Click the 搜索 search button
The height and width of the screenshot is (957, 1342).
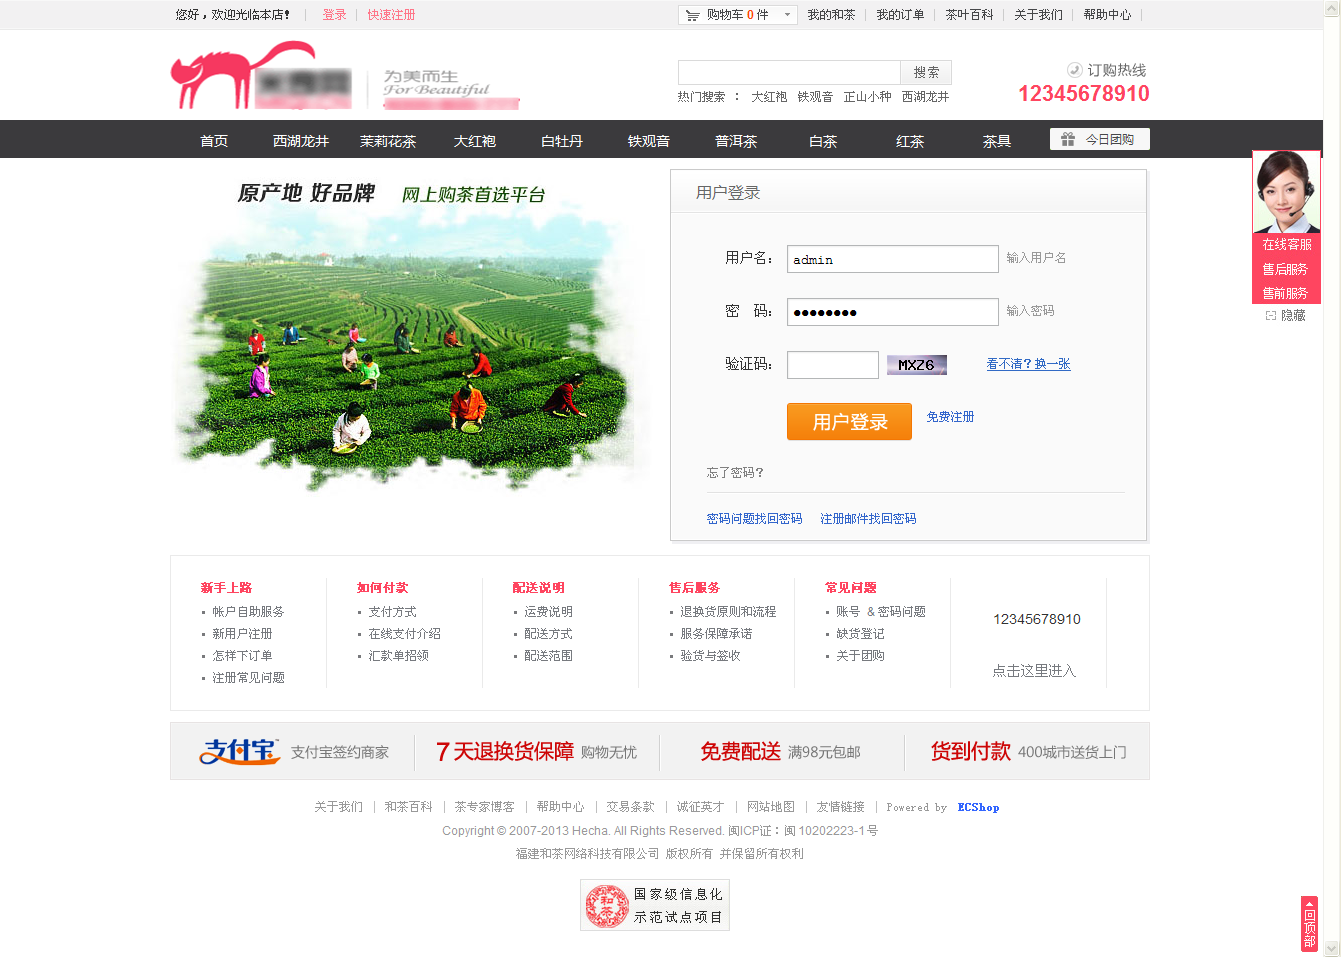click(x=926, y=72)
